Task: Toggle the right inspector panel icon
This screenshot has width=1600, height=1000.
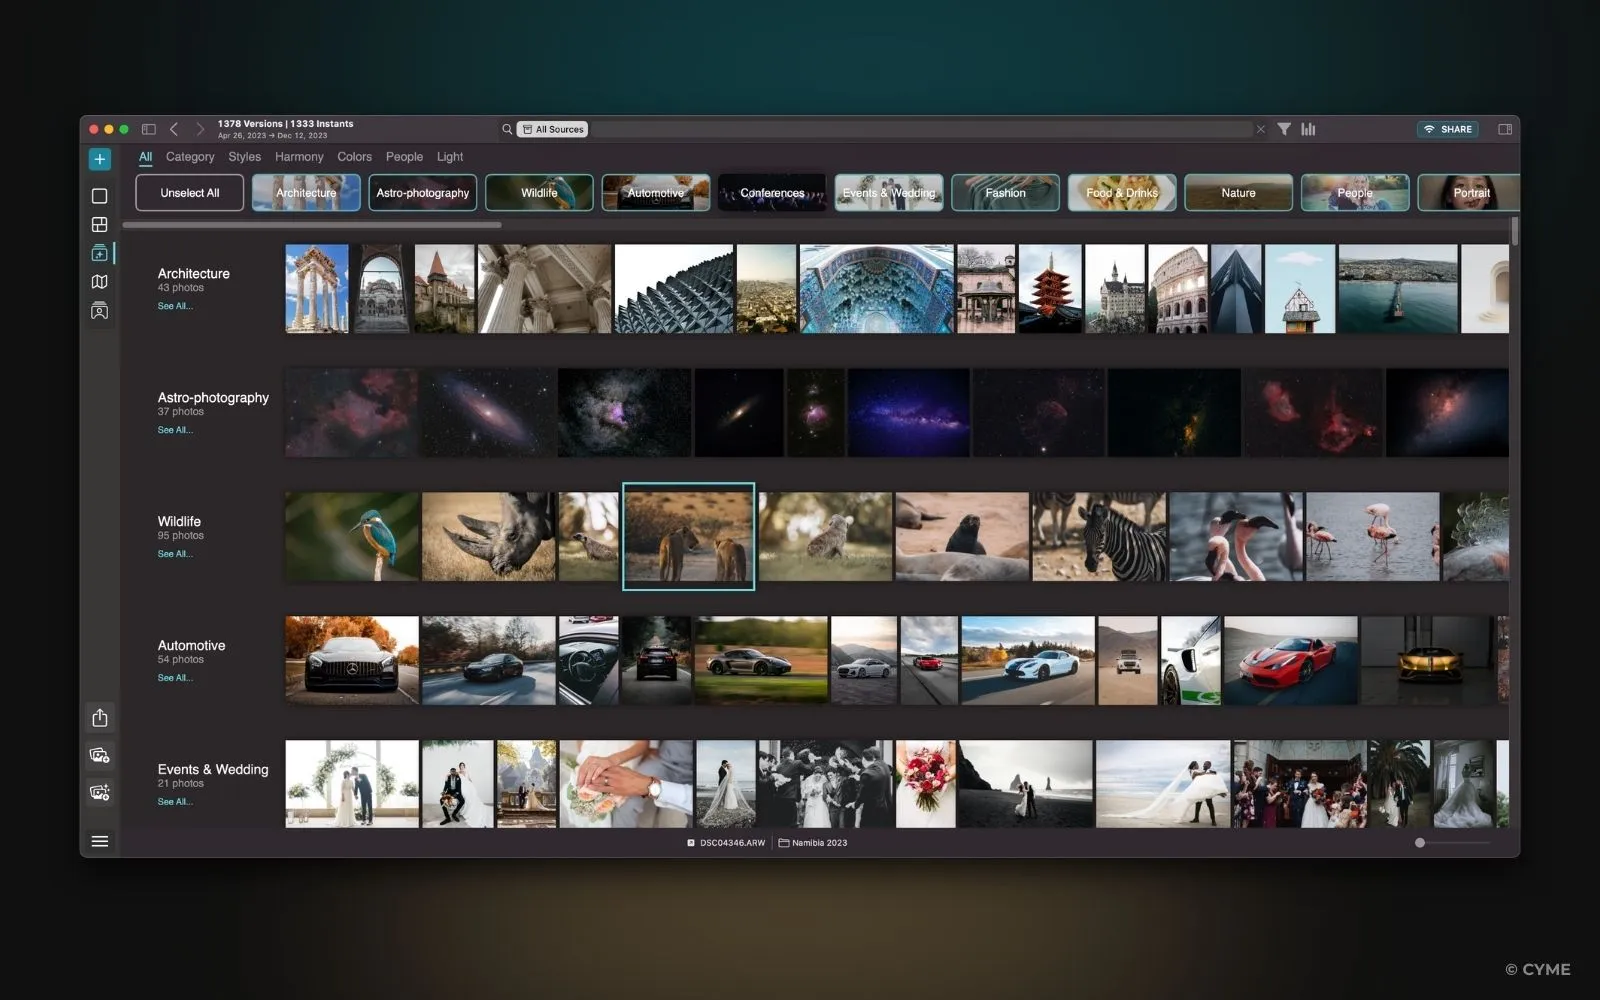Action: point(1505,129)
